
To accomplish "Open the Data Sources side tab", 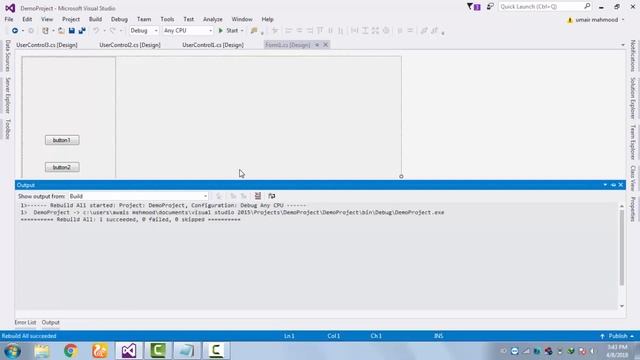I will 7,56.
